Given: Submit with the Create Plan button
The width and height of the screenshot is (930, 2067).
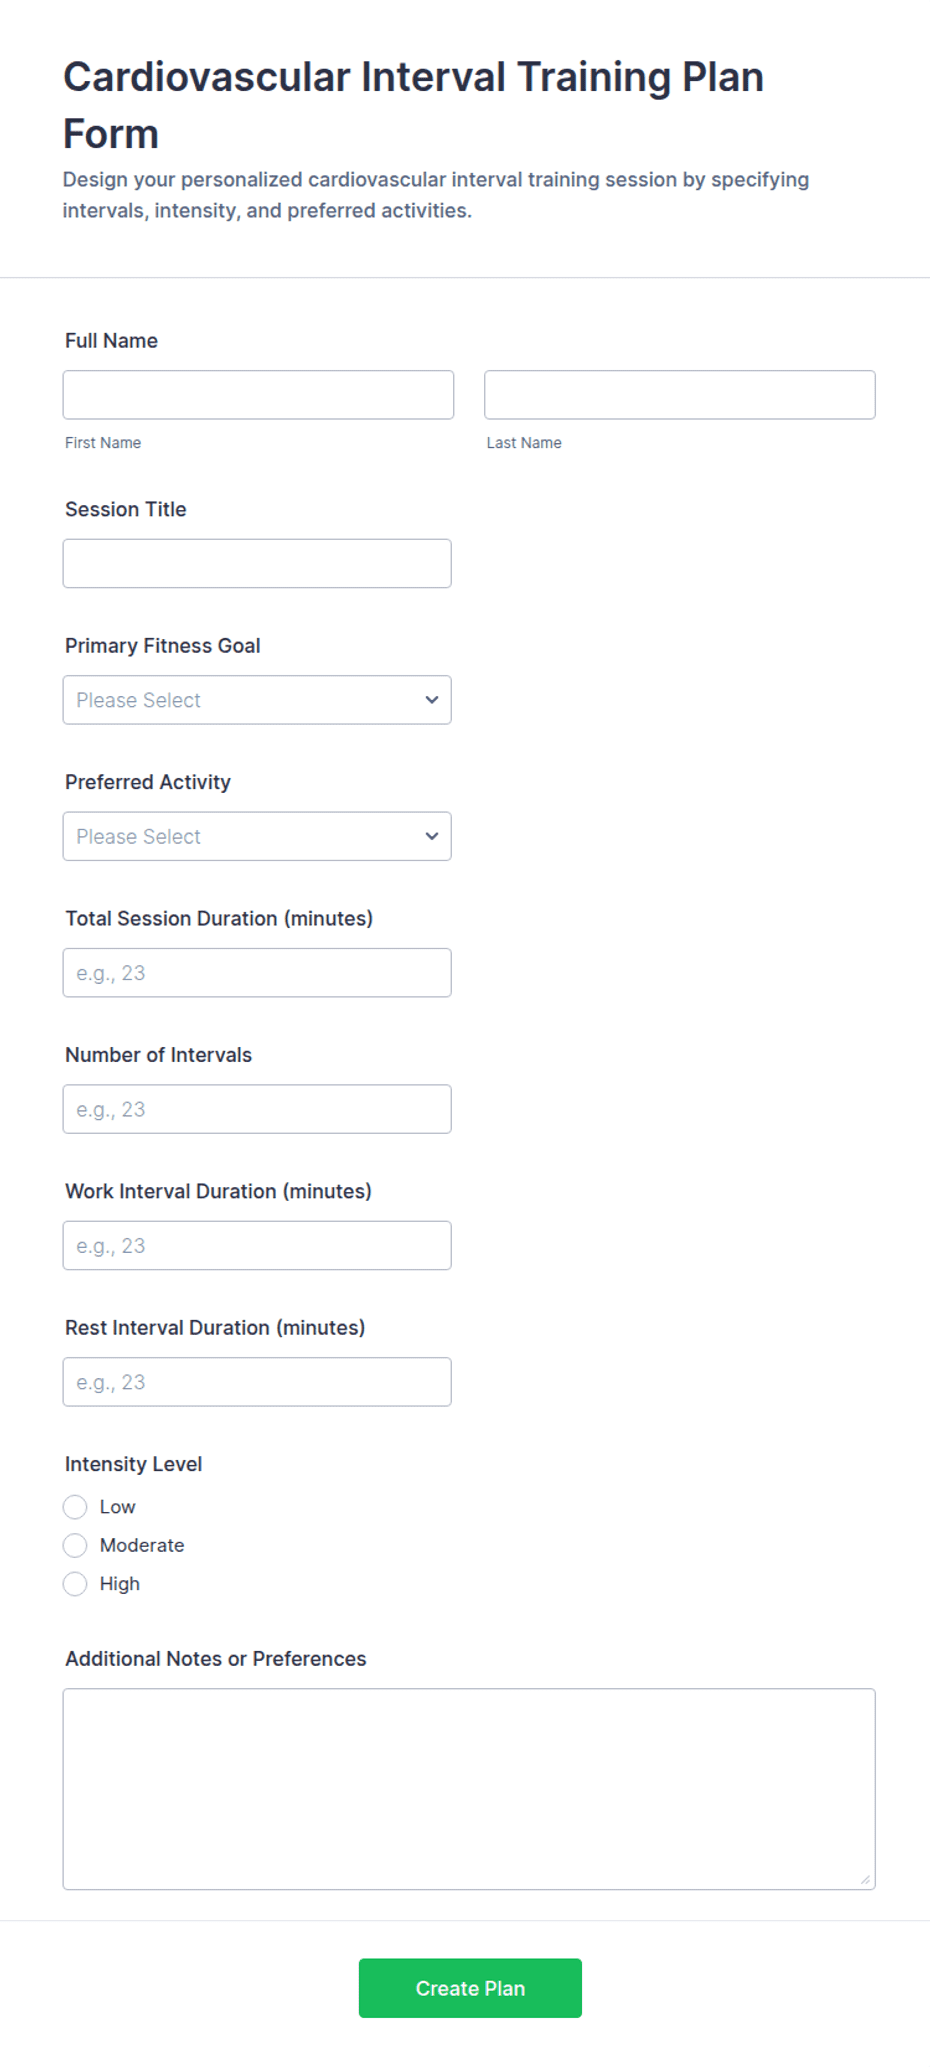Looking at the screenshot, I should click(470, 1988).
